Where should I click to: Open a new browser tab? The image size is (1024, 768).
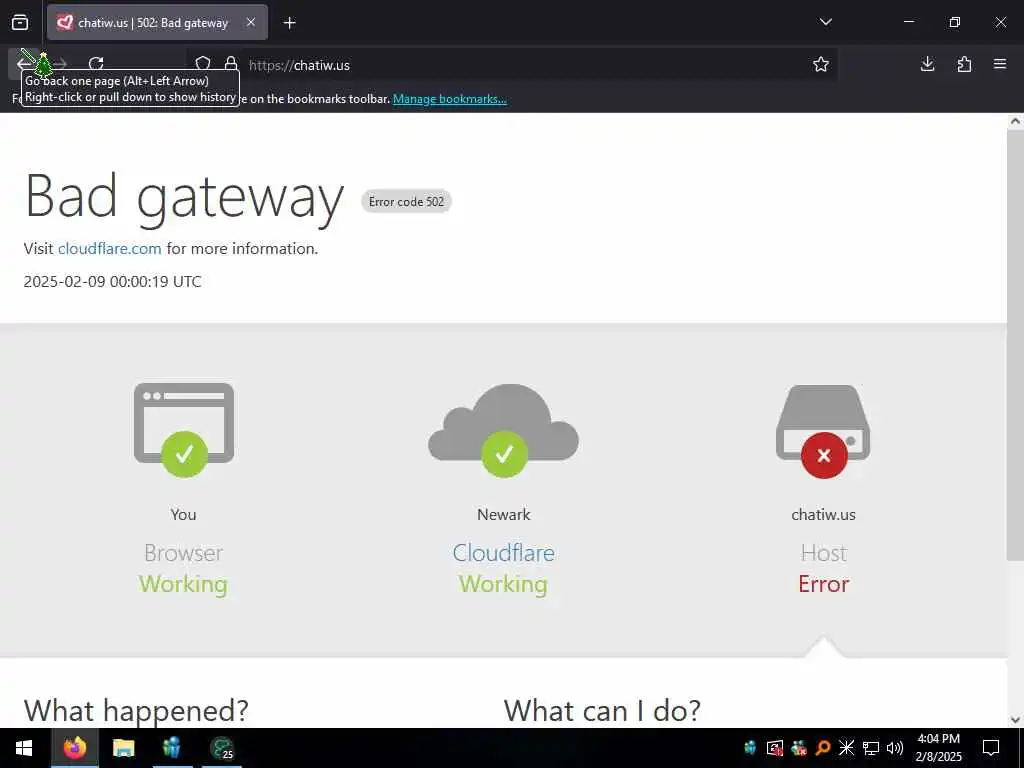click(x=290, y=23)
